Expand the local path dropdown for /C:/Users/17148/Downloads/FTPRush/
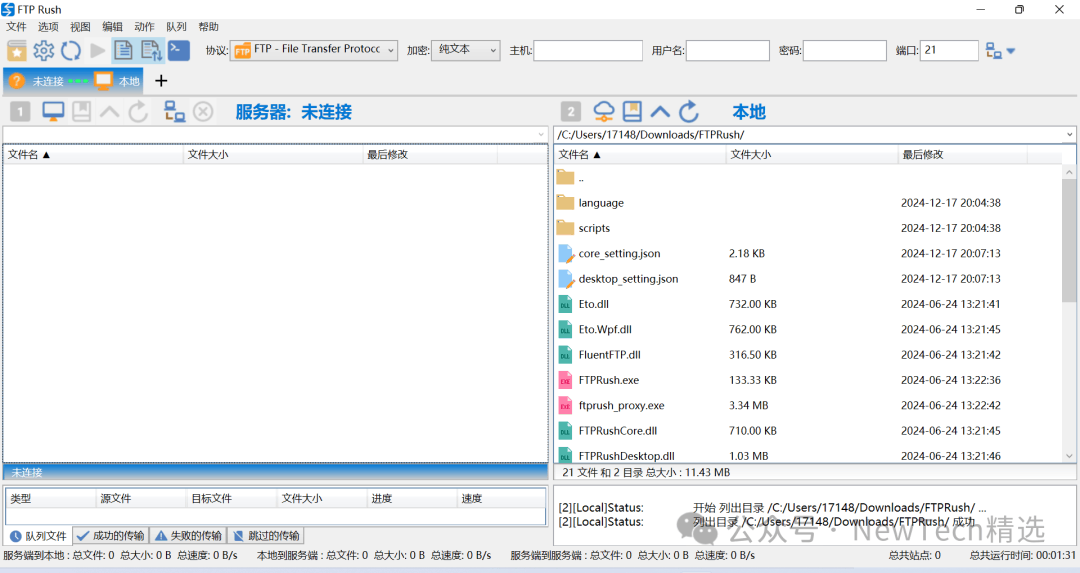This screenshot has height=573, width=1080. coord(1069,134)
